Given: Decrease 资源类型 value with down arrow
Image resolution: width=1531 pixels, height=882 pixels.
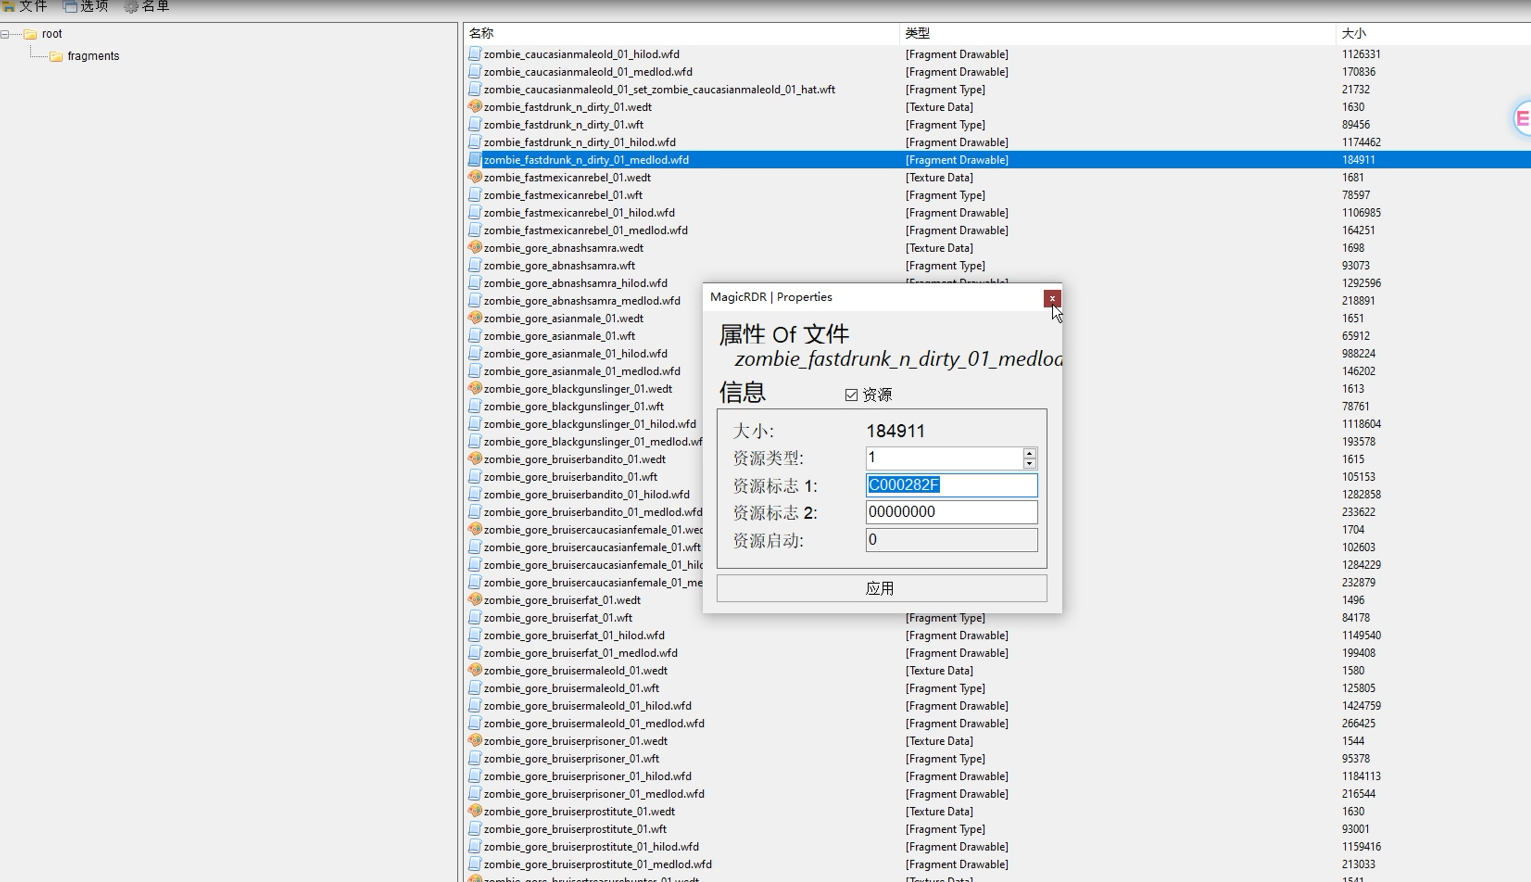Looking at the screenshot, I should tap(1029, 464).
